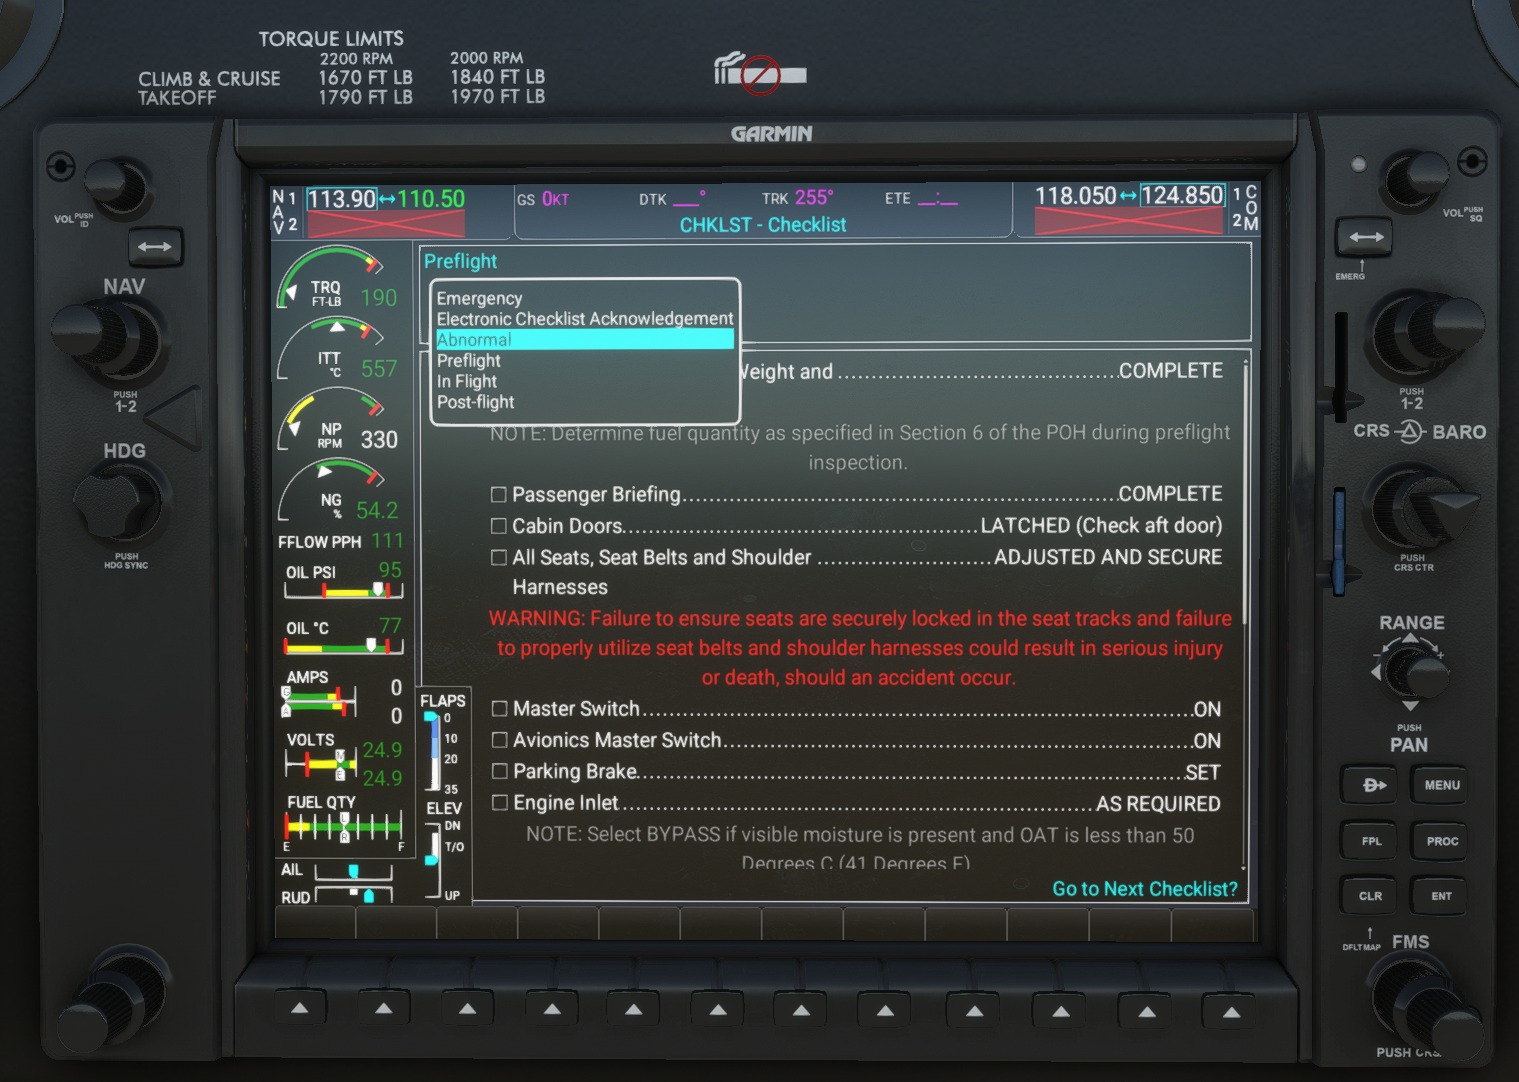Image resolution: width=1519 pixels, height=1082 pixels.
Task: Select Emergency in the checklist dropdown
Action: click(x=479, y=298)
